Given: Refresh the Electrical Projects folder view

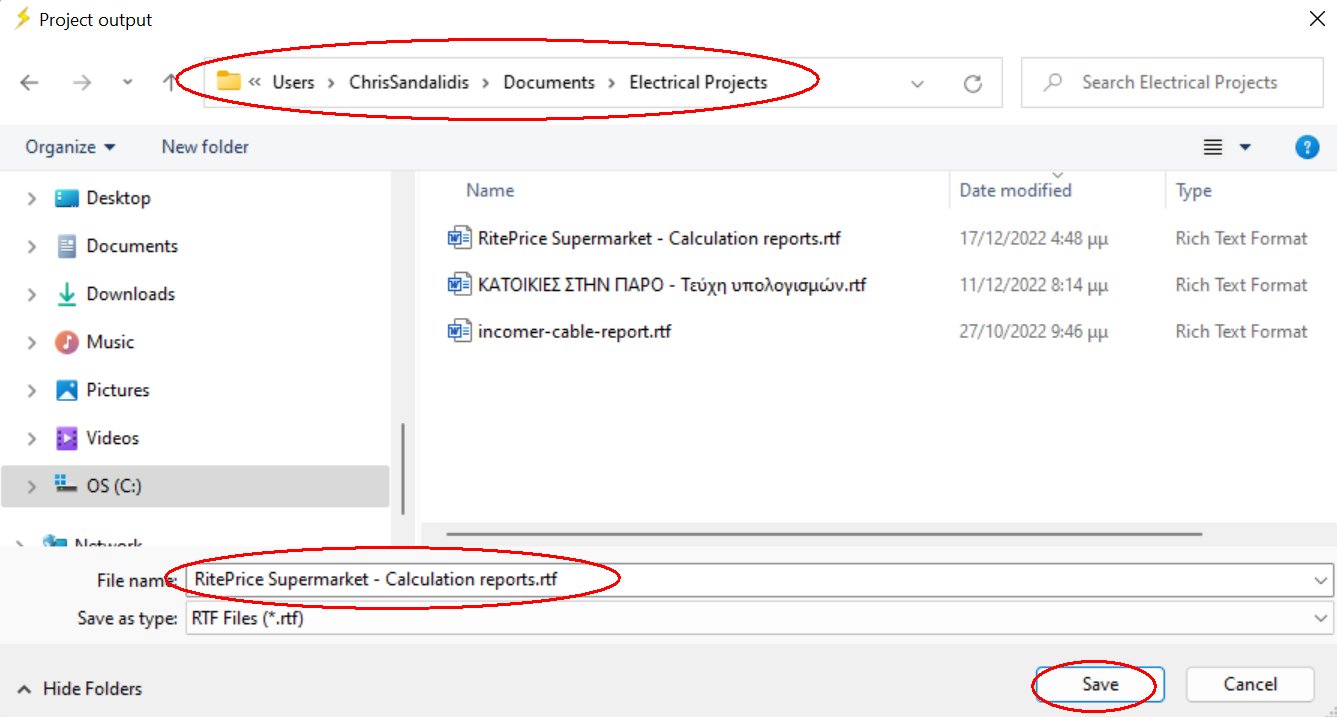Looking at the screenshot, I should click(x=972, y=84).
